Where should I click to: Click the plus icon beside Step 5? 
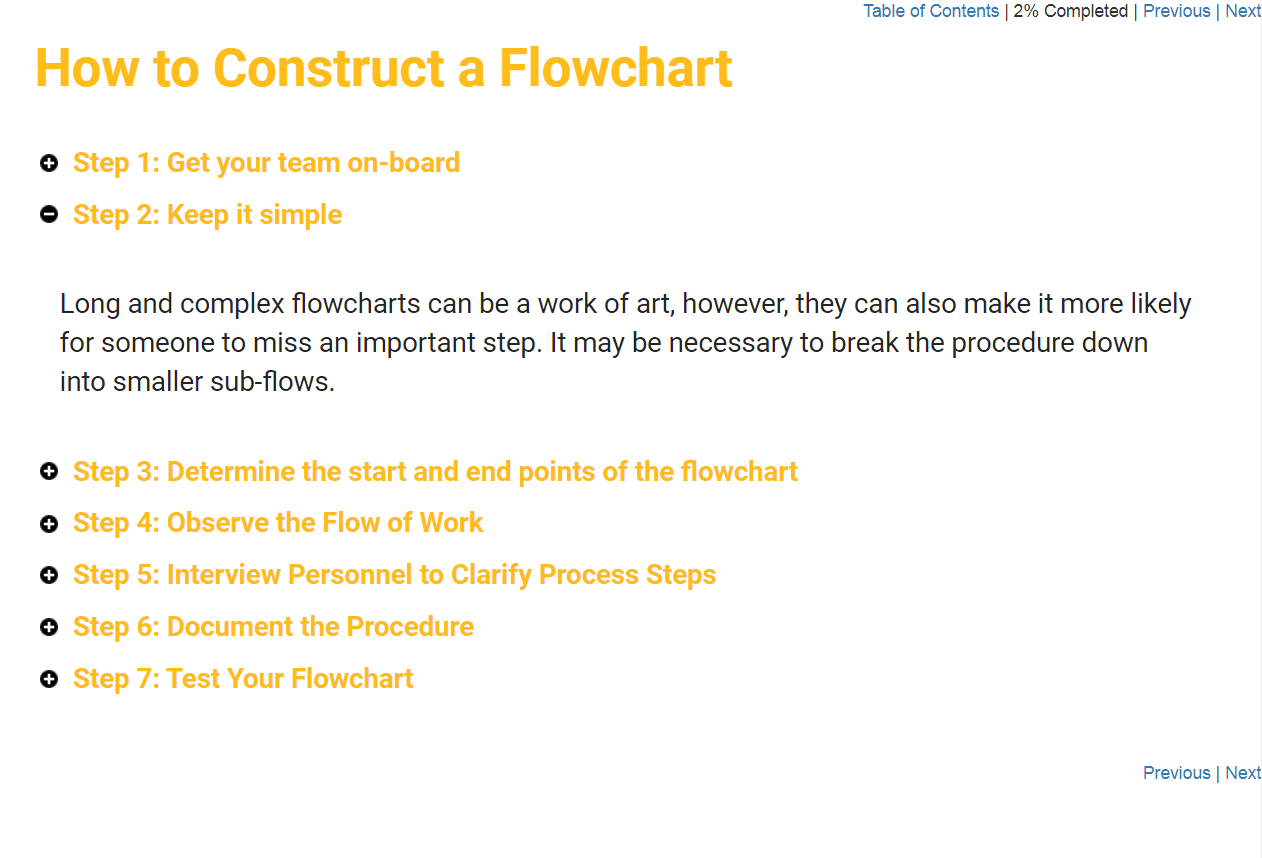49,575
